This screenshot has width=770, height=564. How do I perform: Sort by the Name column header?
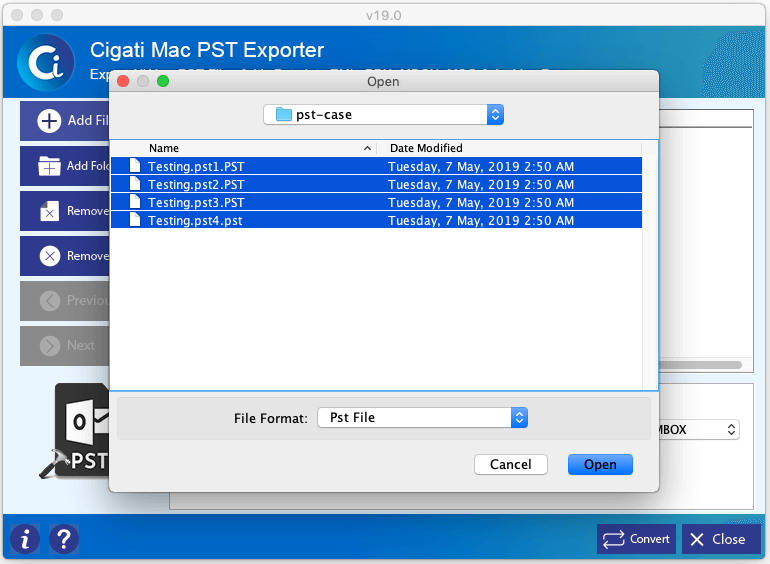coord(164,148)
